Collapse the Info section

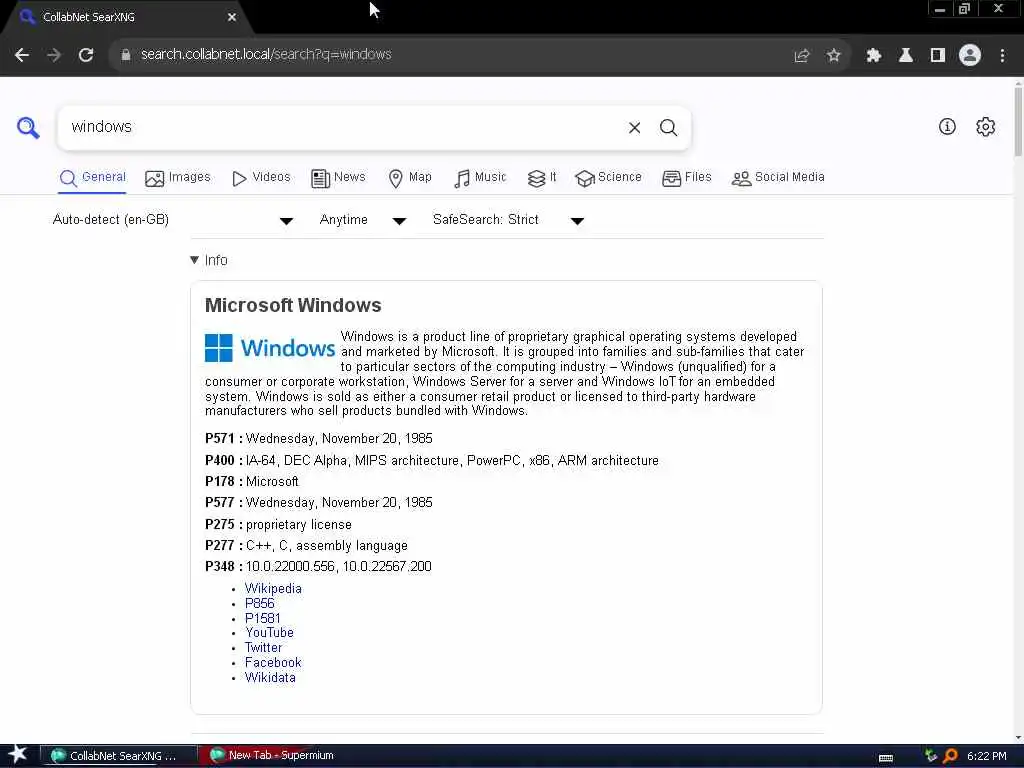point(209,260)
